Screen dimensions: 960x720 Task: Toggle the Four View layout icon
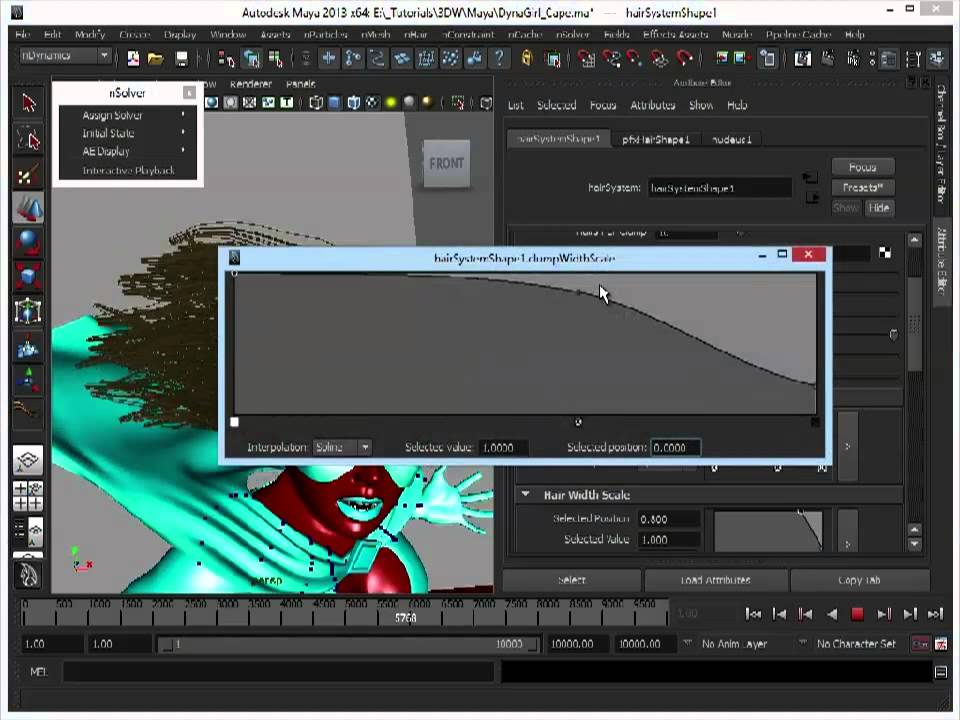[28, 495]
